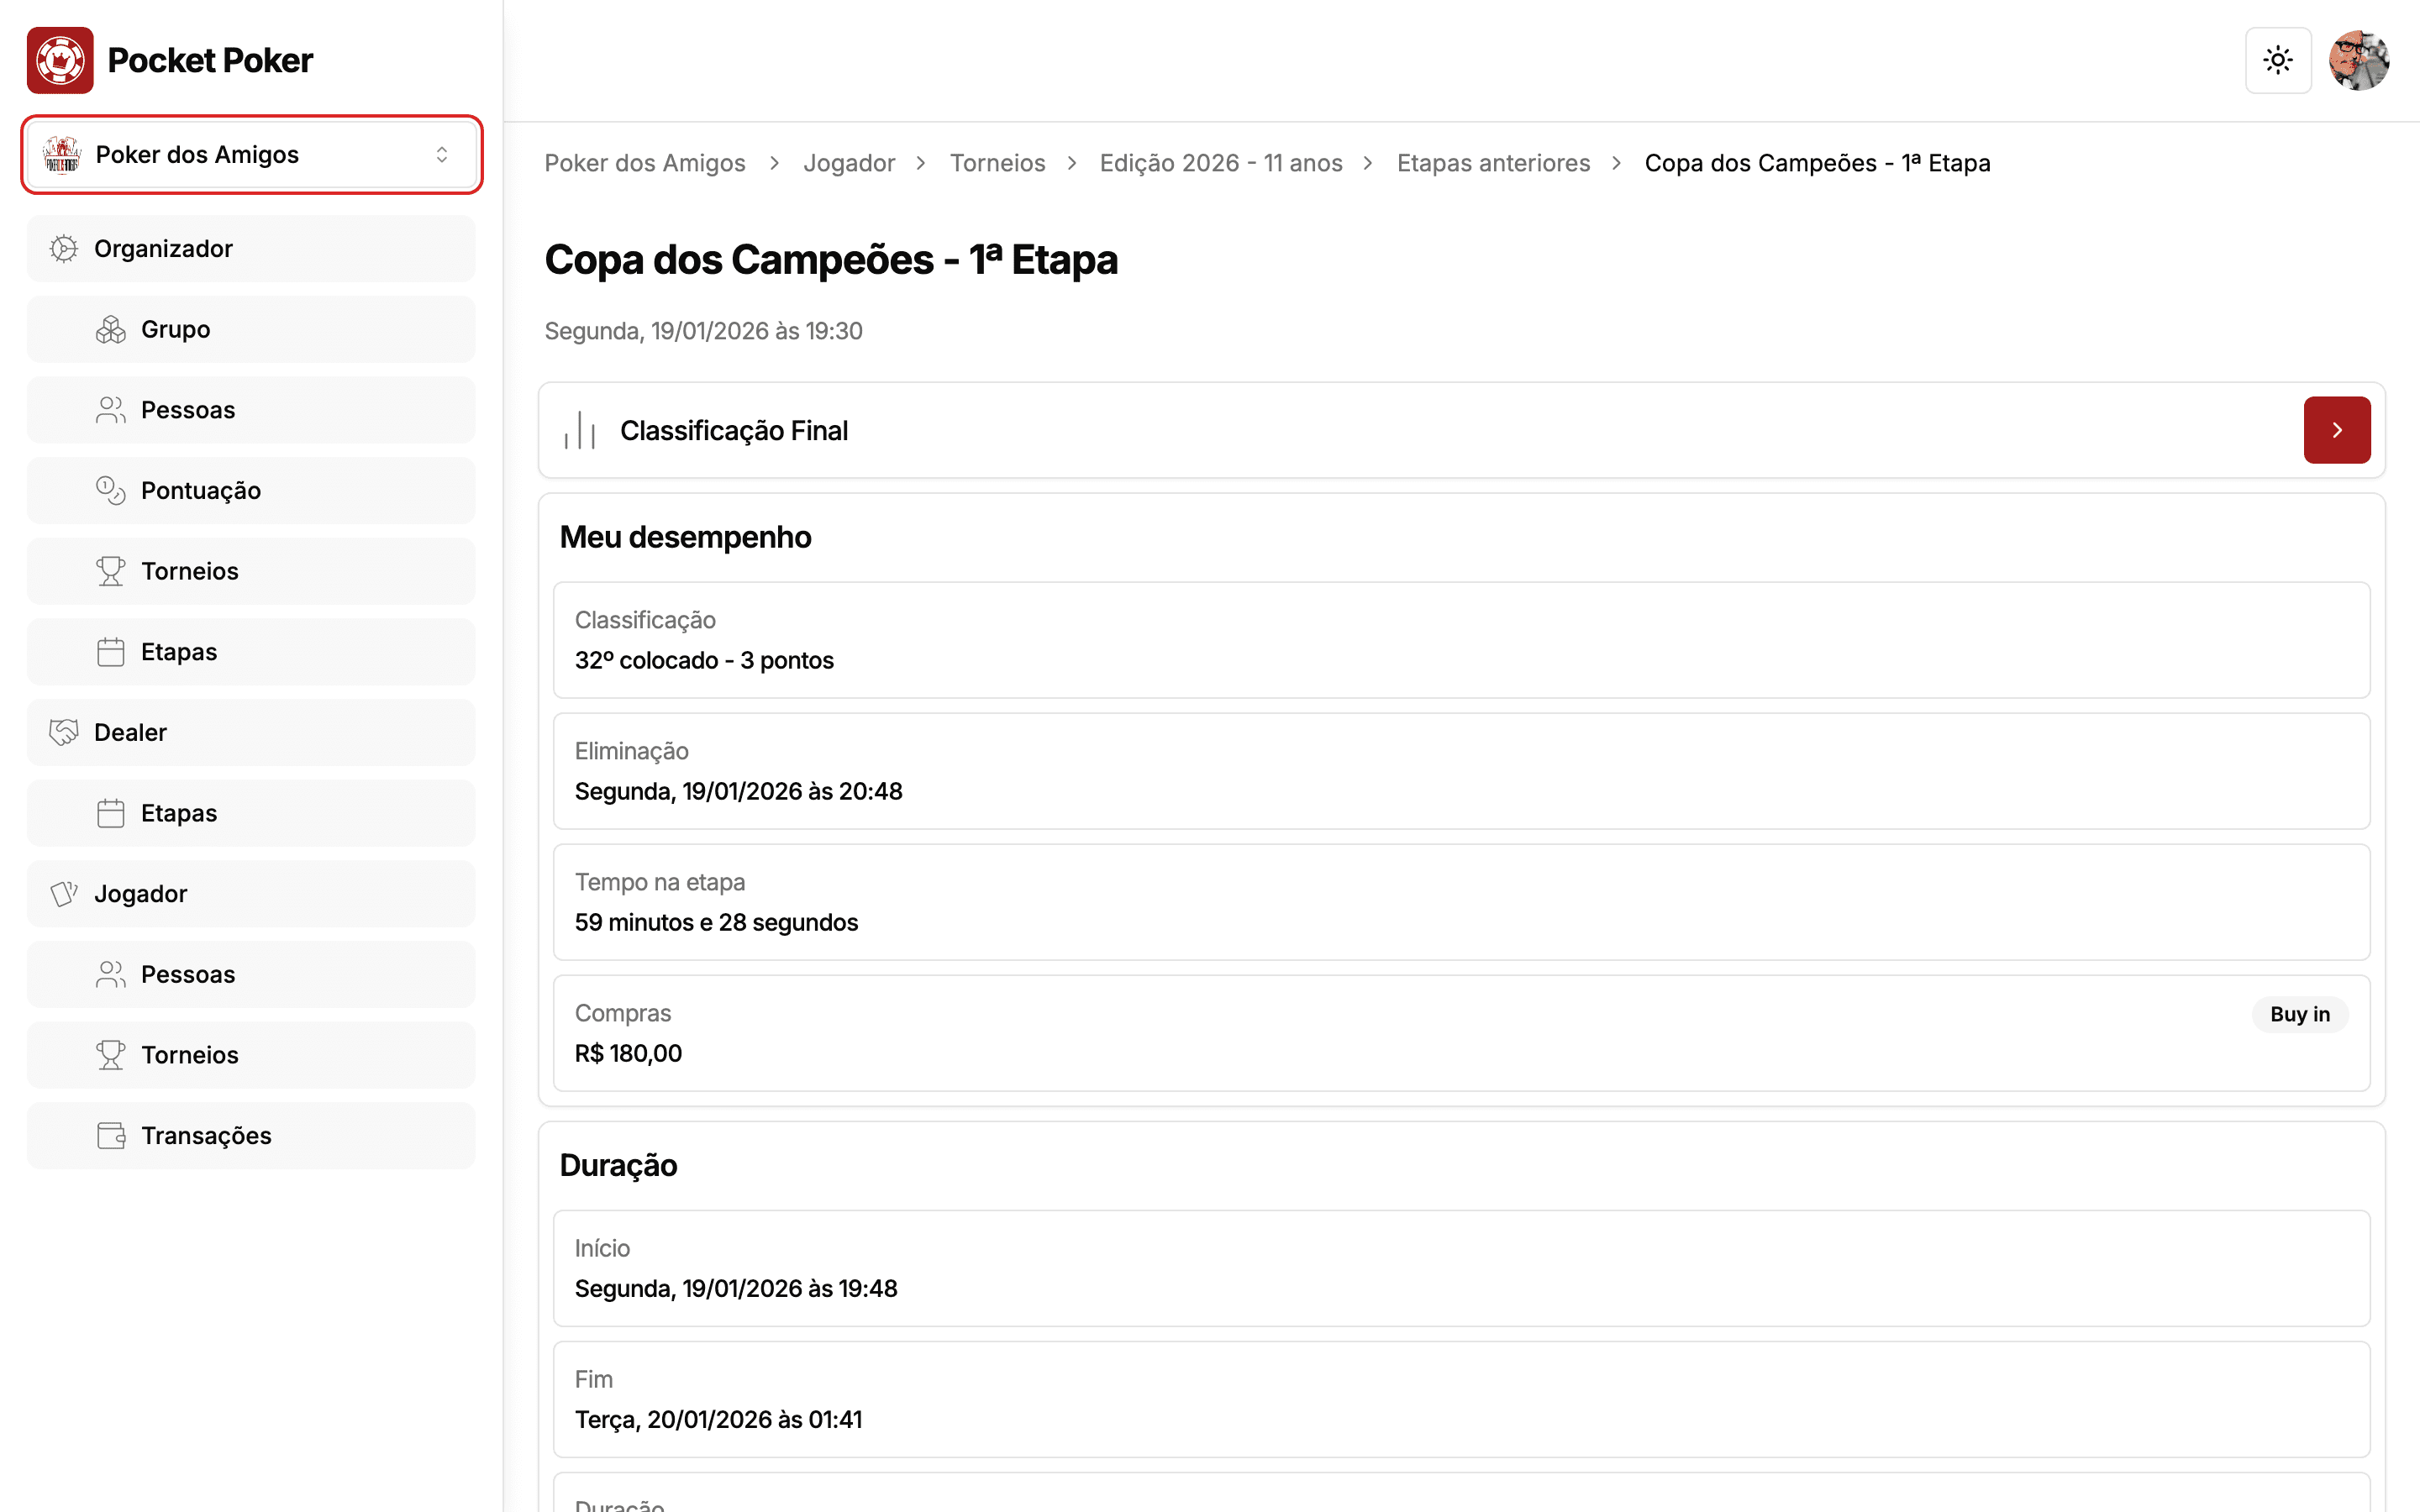Click the calendar icon under Organizador
The width and height of the screenshot is (2420, 1512).
[x=111, y=652]
